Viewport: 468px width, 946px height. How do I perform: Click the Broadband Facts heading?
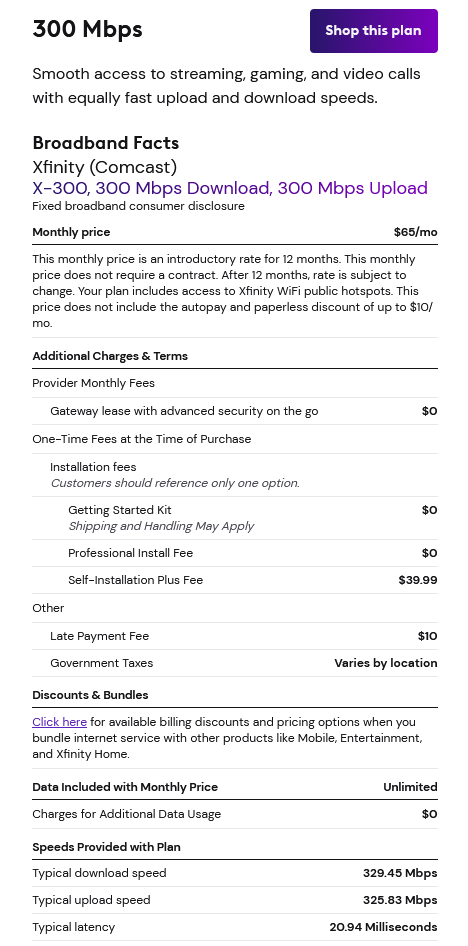pos(106,143)
